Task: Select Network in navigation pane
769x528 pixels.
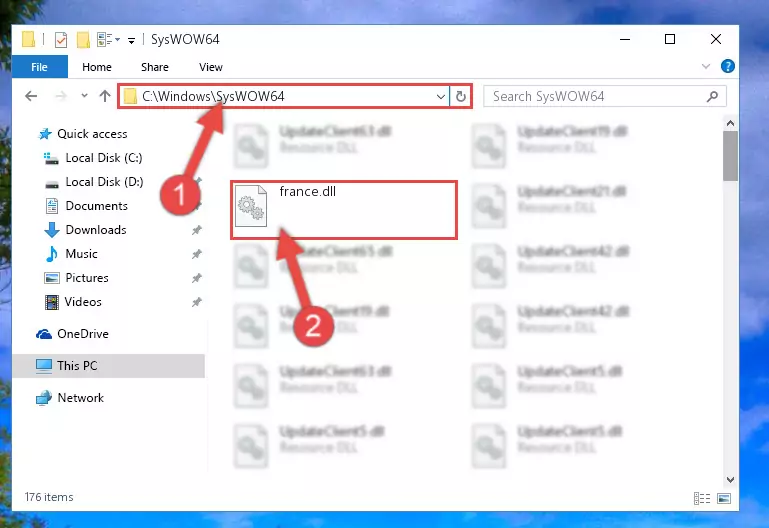Action: point(80,398)
